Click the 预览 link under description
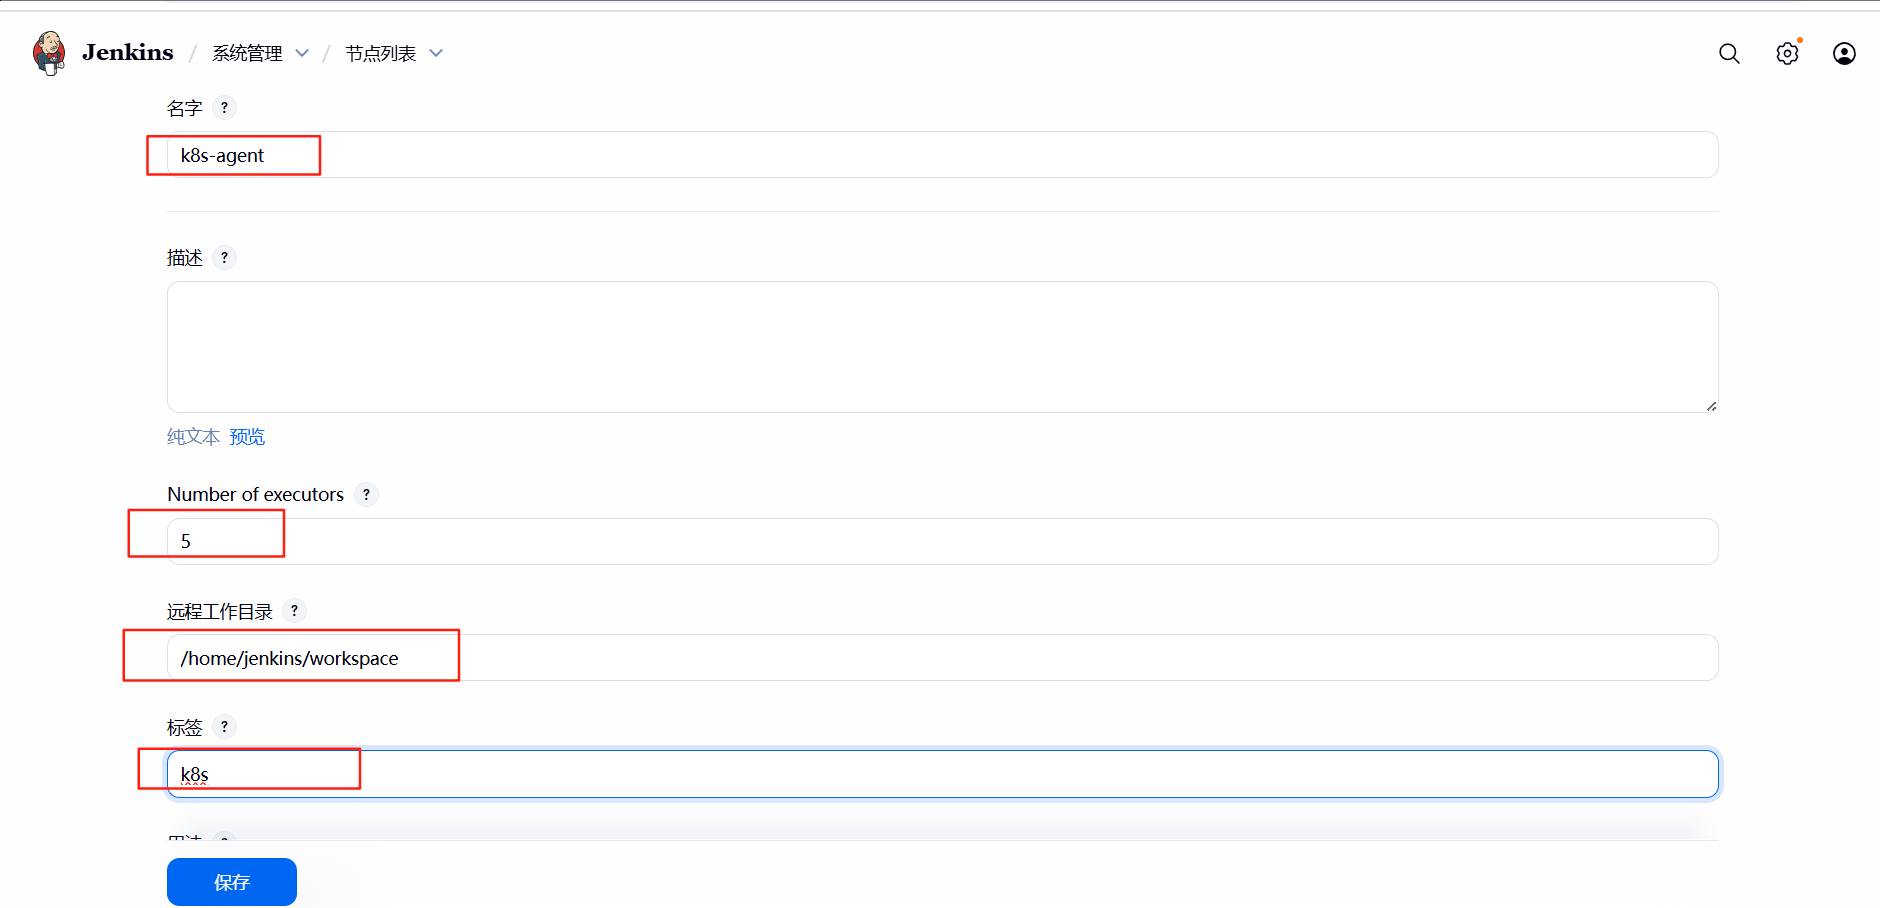 pyautogui.click(x=247, y=437)
